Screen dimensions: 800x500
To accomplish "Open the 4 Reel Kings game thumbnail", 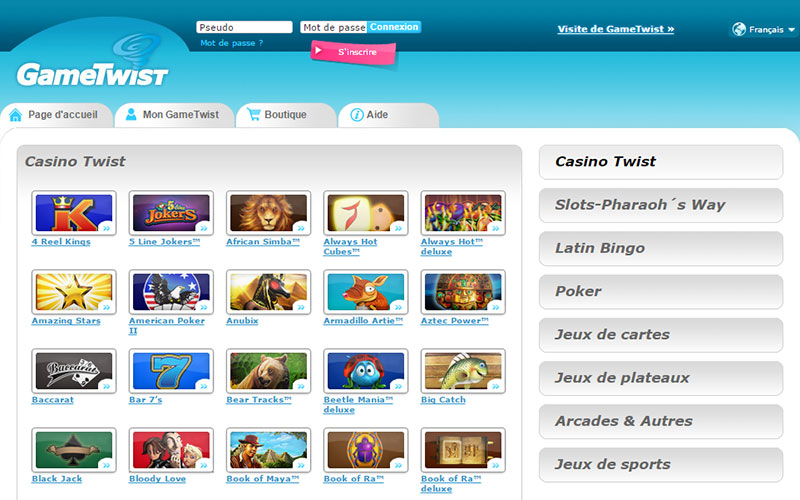I will [x=74, y=213].
